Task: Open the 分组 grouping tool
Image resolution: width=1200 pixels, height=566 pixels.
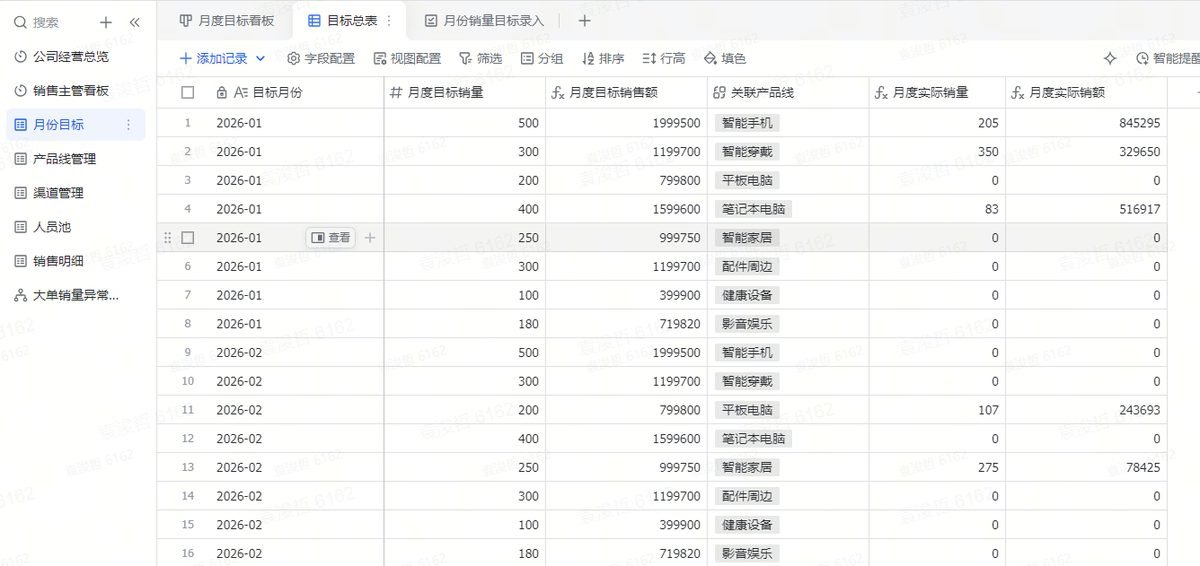Action: 541,59
